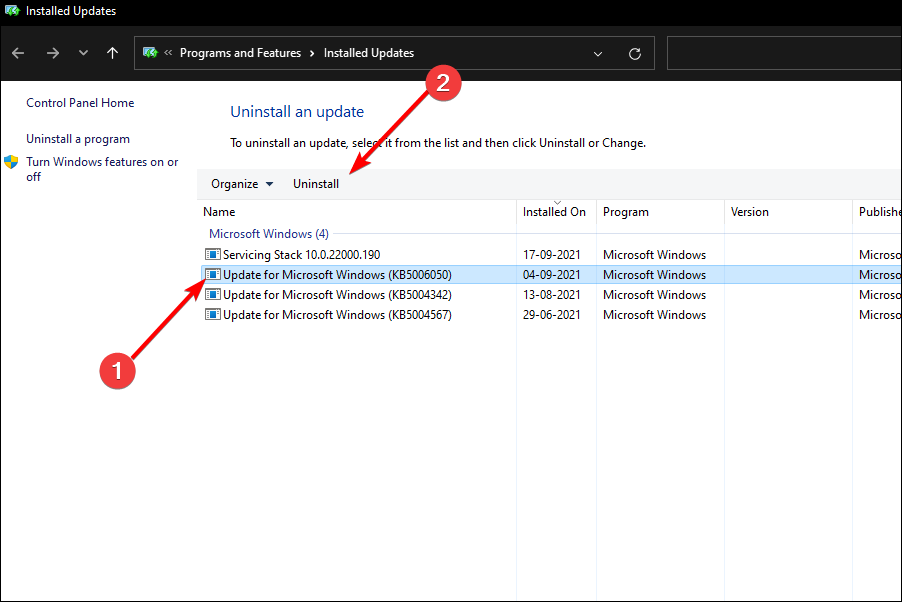This screenshot has height=602, width=902.
Task: Click the address bar Control Panel icon
Action: click(150, 53)
